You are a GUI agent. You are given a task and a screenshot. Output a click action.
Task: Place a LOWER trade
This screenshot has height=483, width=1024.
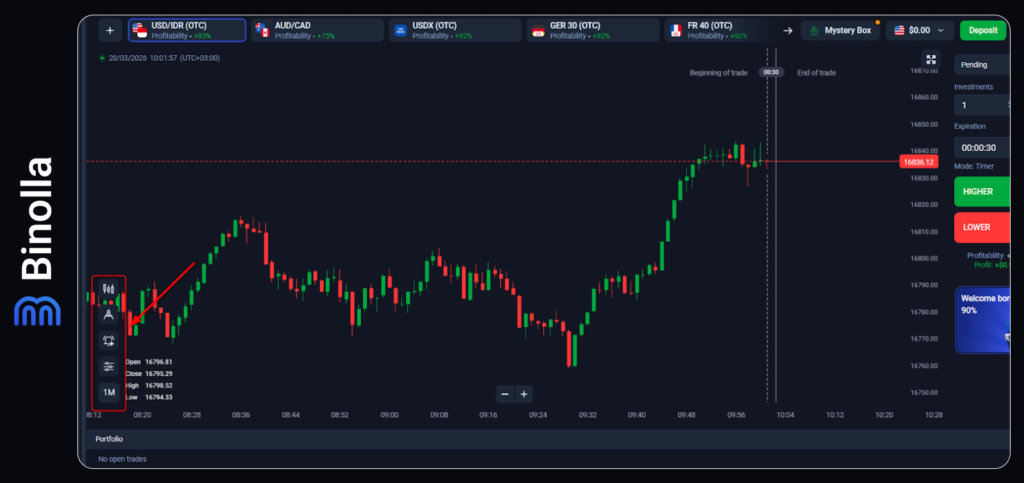point(982,227)
